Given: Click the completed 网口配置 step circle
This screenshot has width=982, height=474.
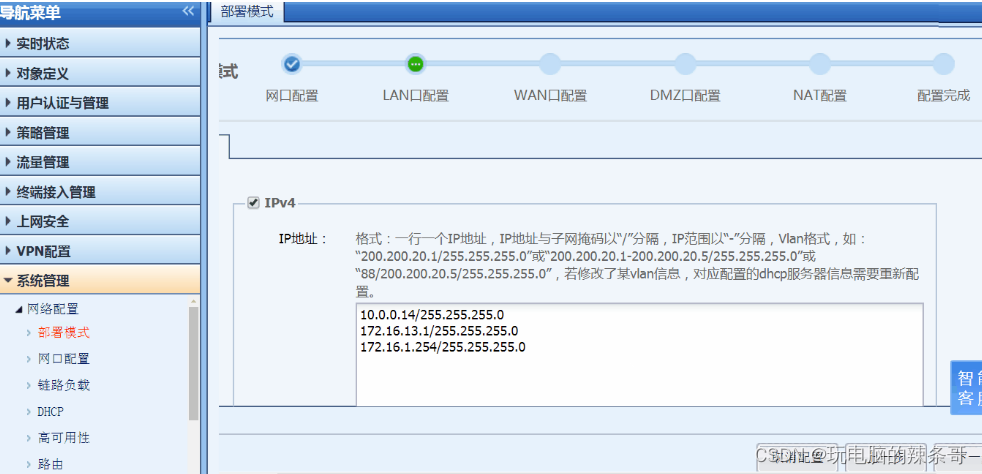Looking at the screenshot, I should tap(292, 64).
